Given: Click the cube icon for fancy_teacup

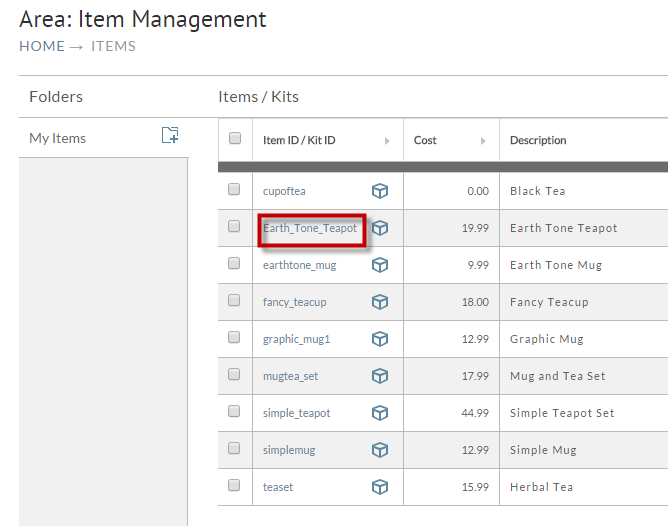Looking at the screenshot, I should point(380,302).
